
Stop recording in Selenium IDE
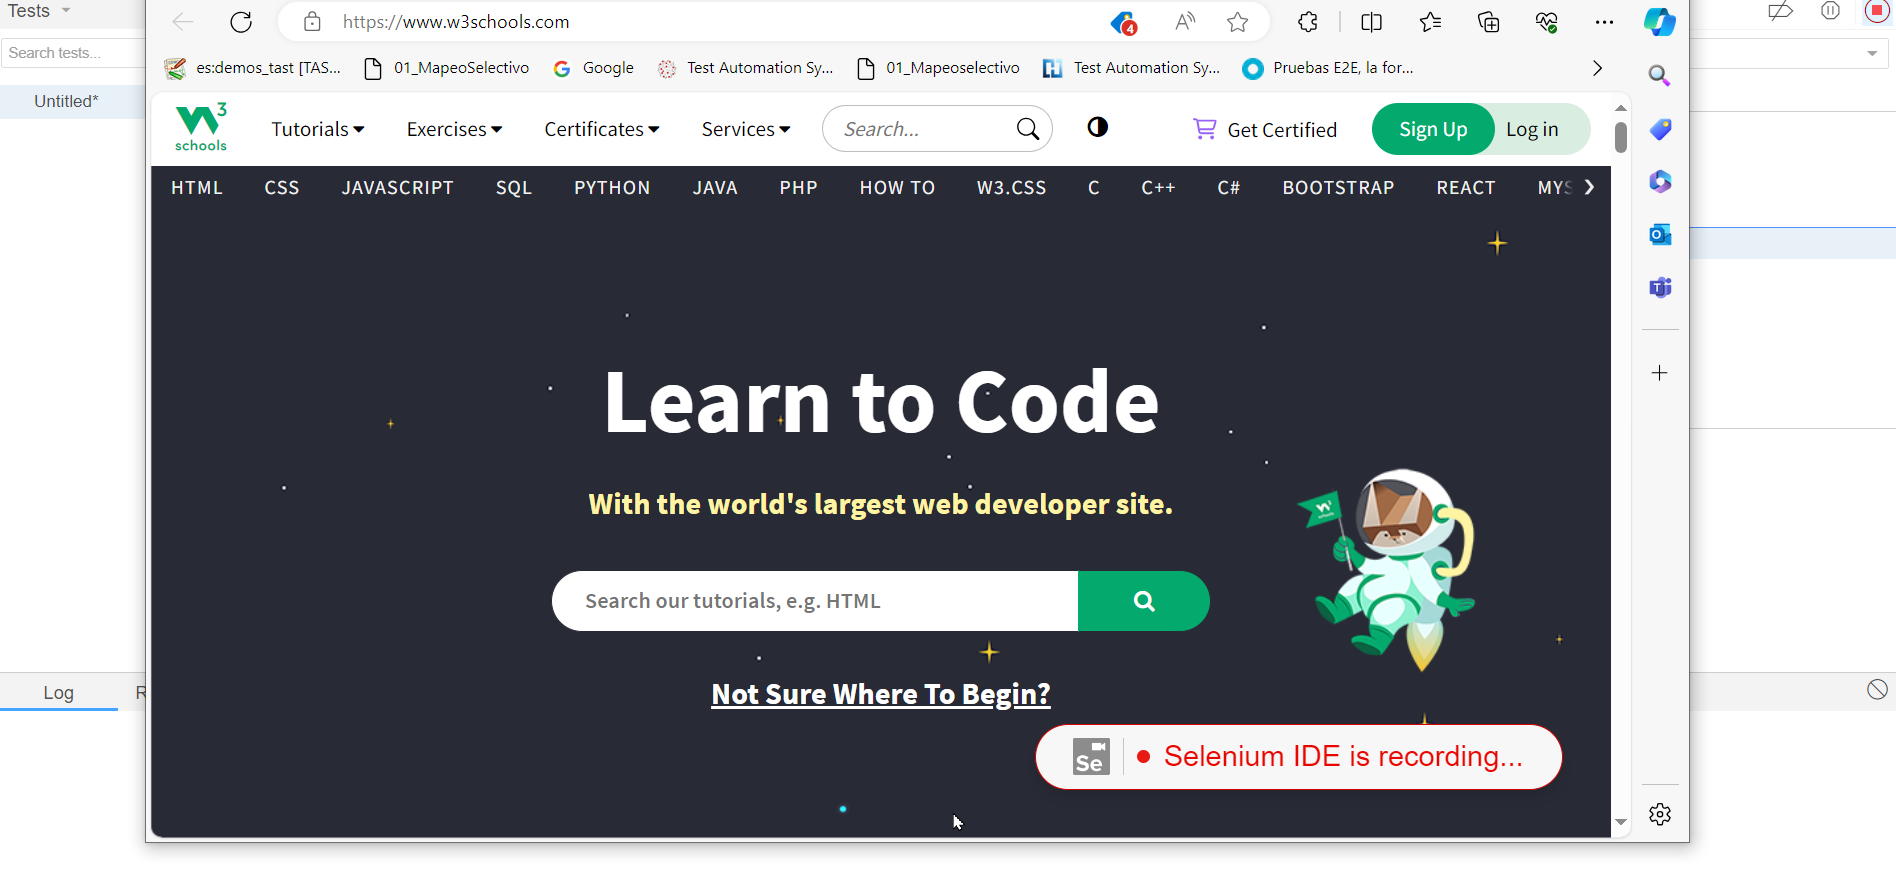(x=1877, y=11)
